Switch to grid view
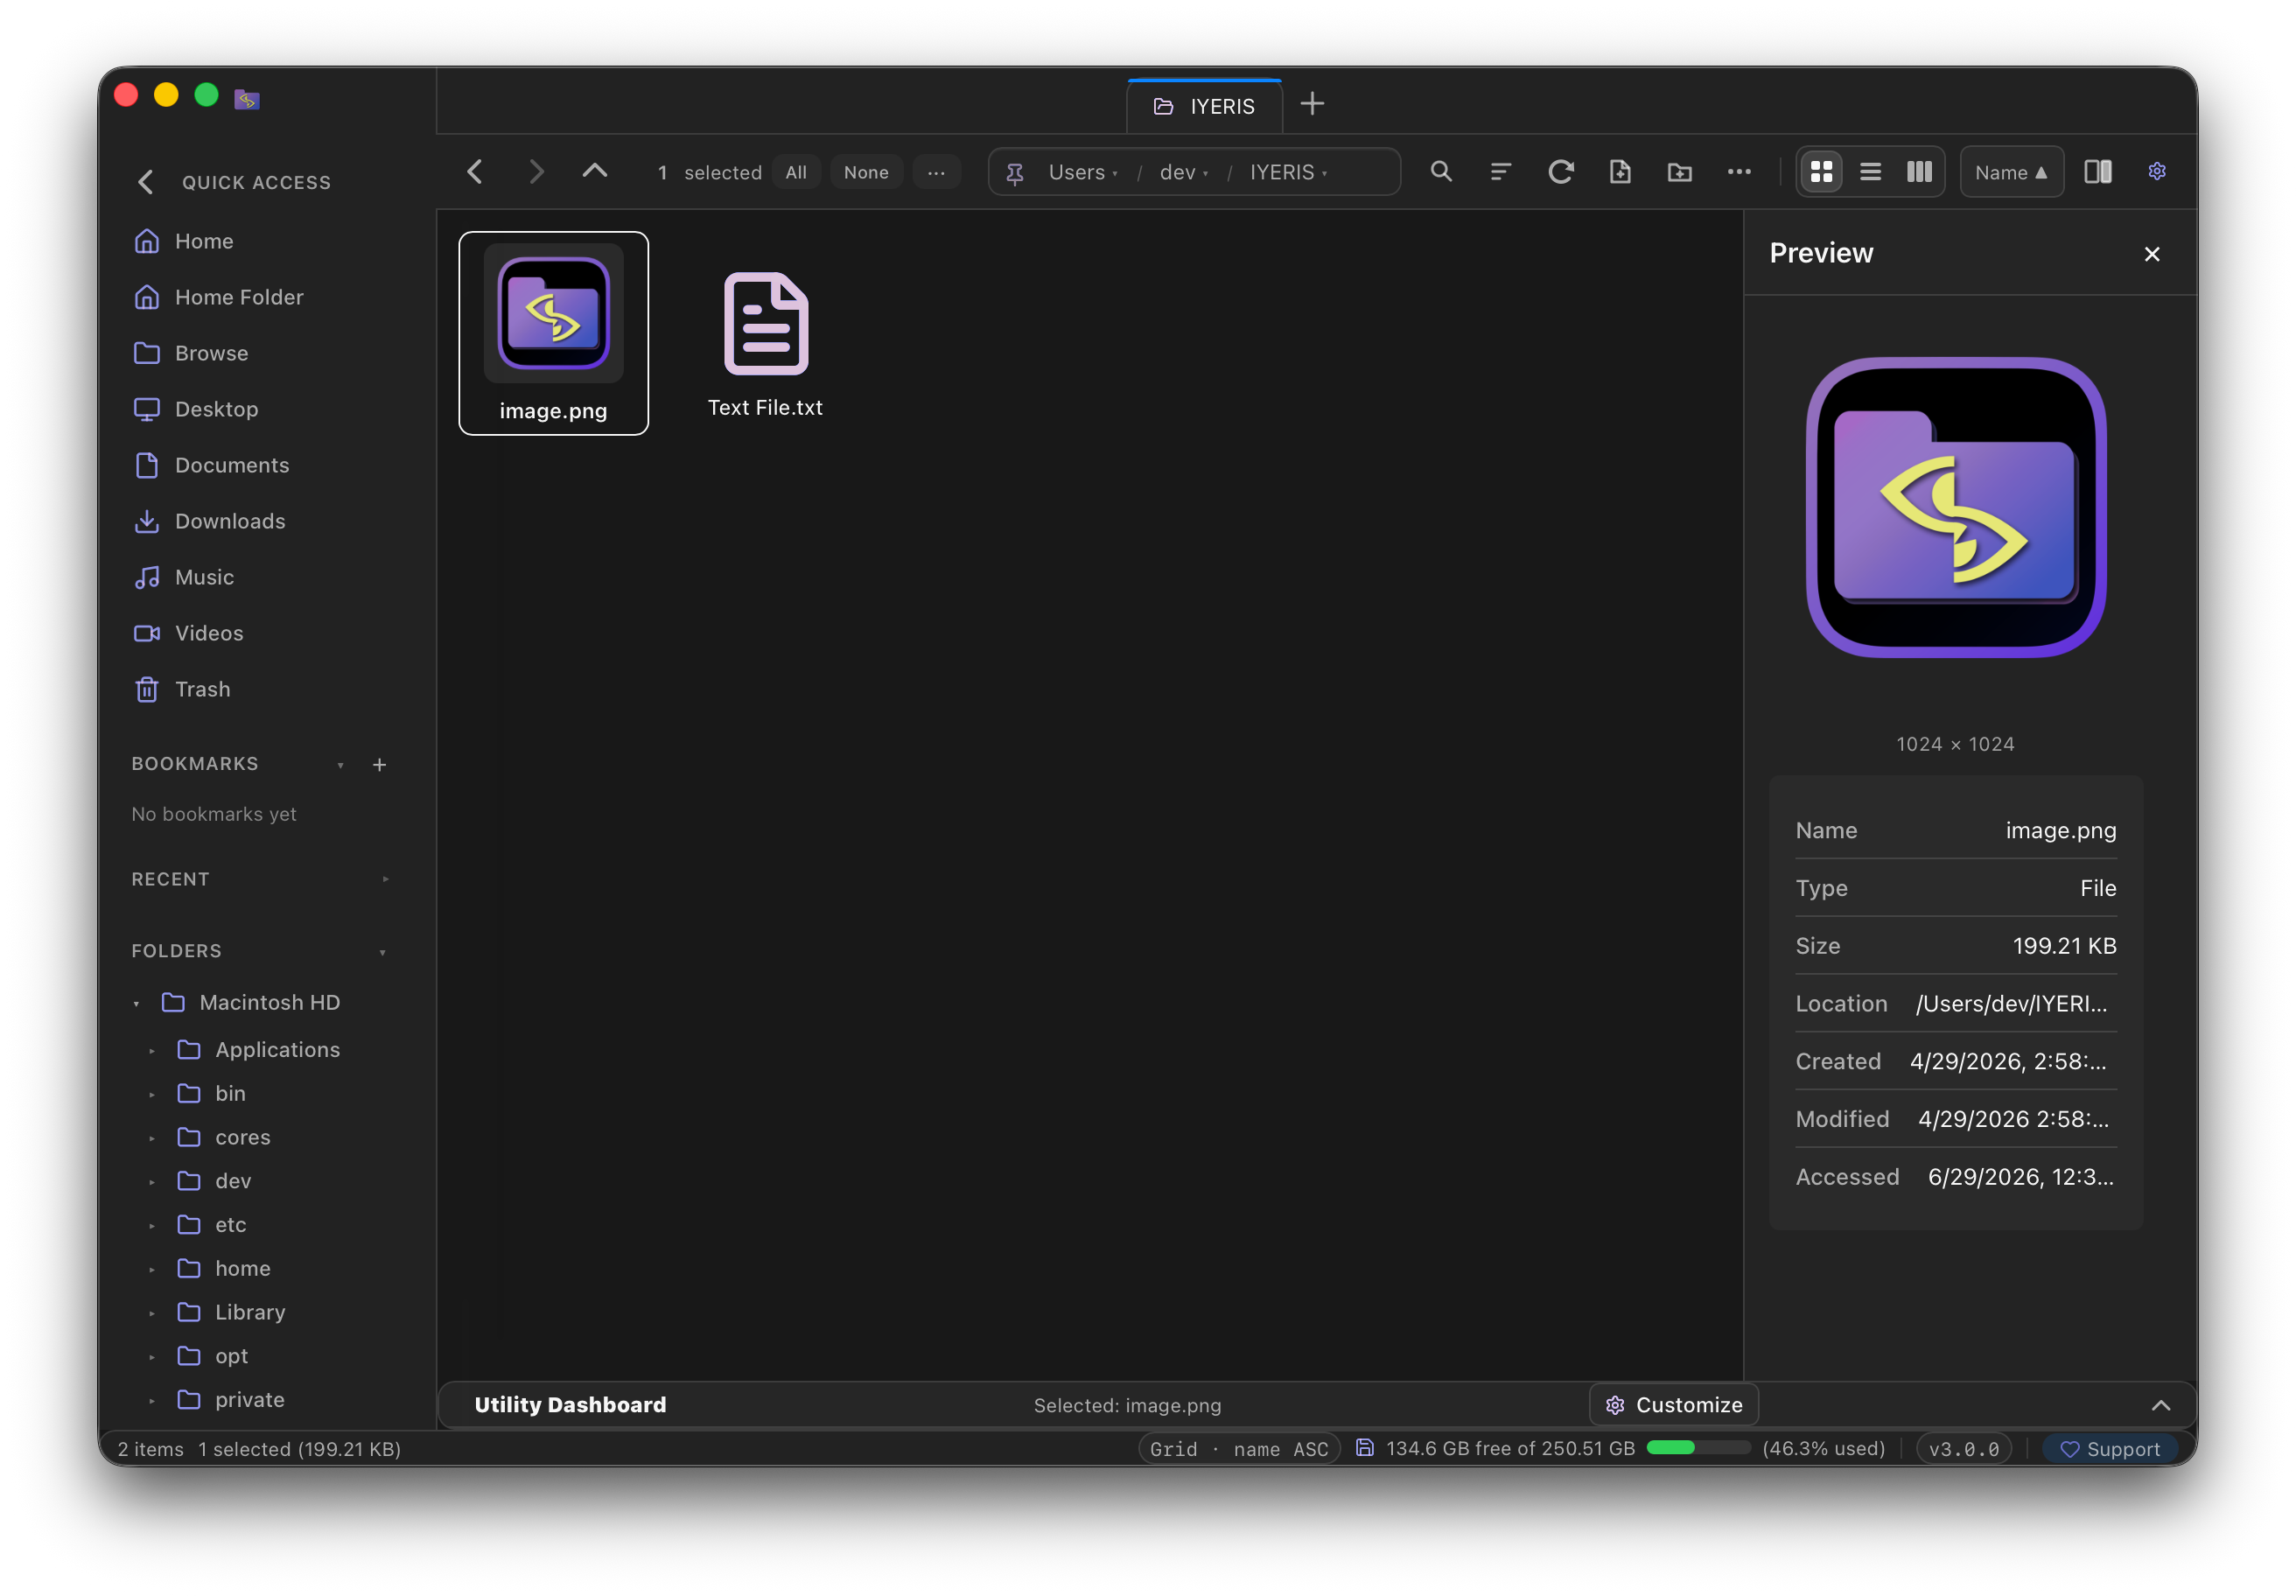This screenshot has width=2296, height=1596. [x=1822, y=172]
